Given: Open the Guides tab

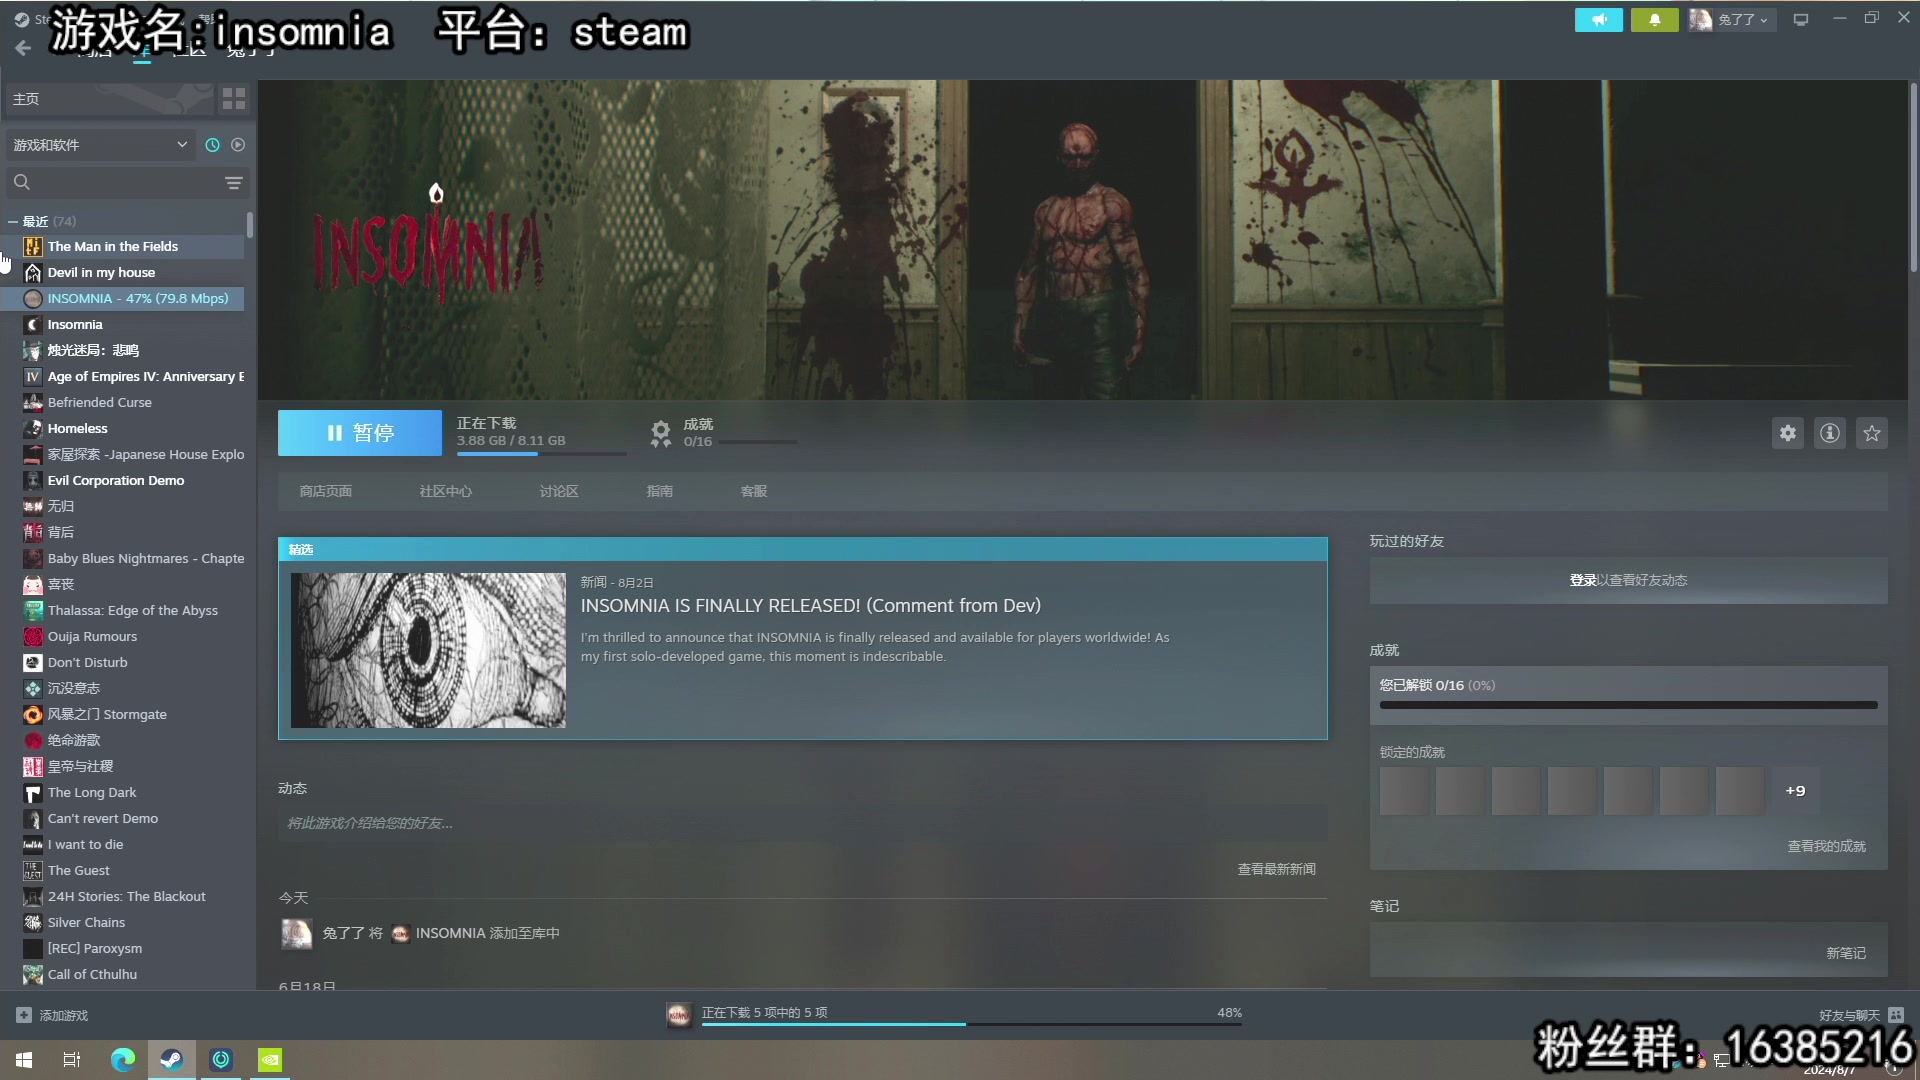Looking at the screenshot, I should click(659, 491).
